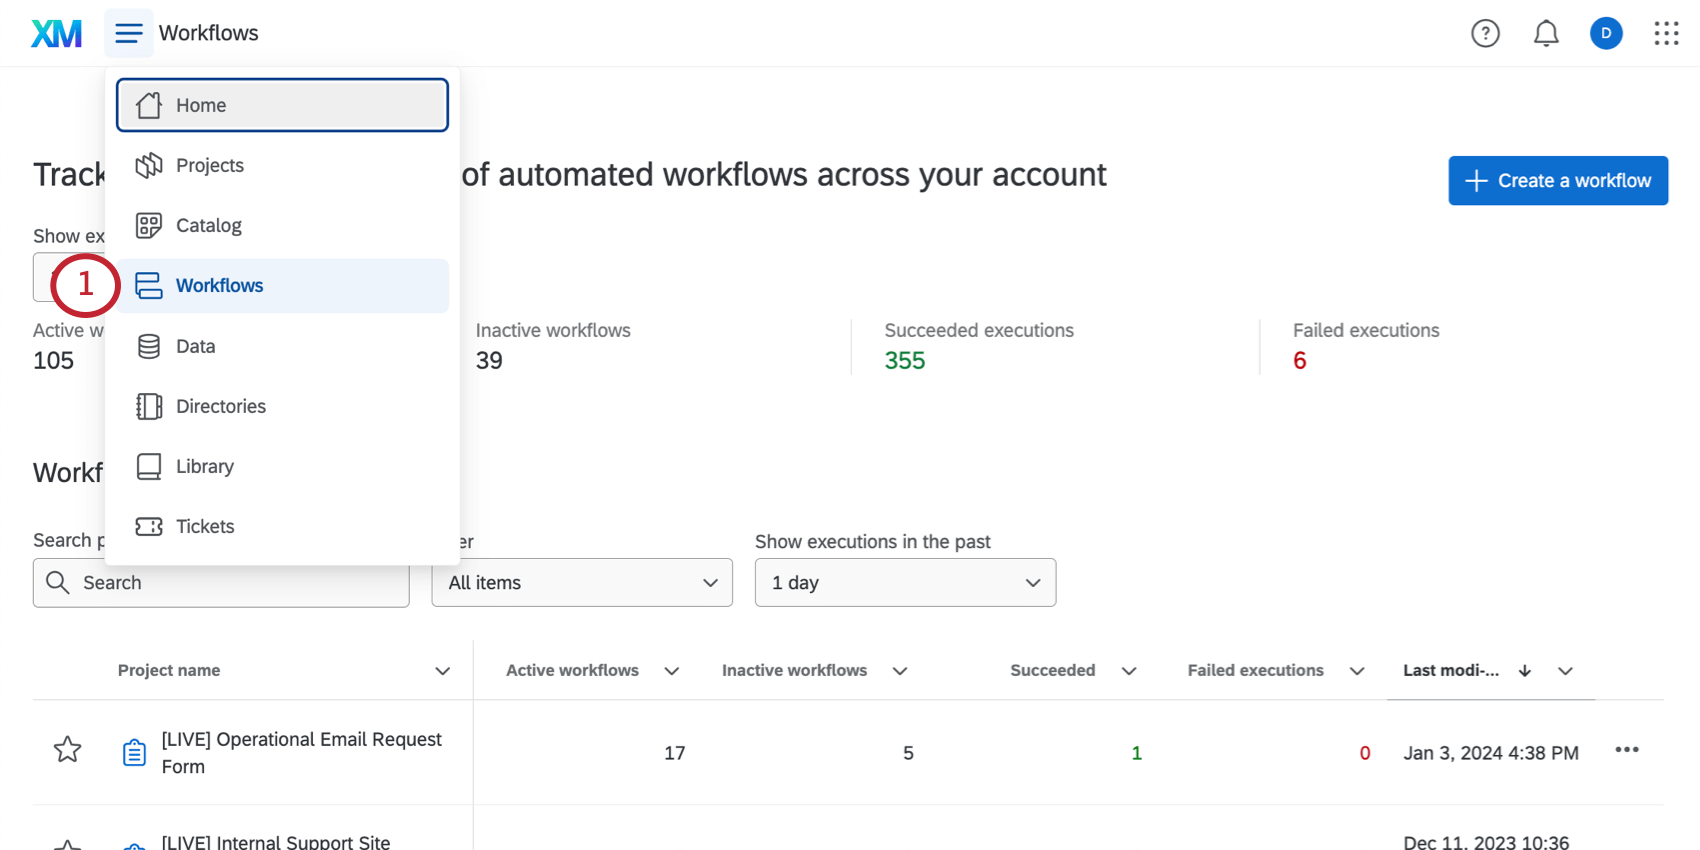Open the help question mark icon
Viewport: 1700px width, 850px height.
(1485, 33)
